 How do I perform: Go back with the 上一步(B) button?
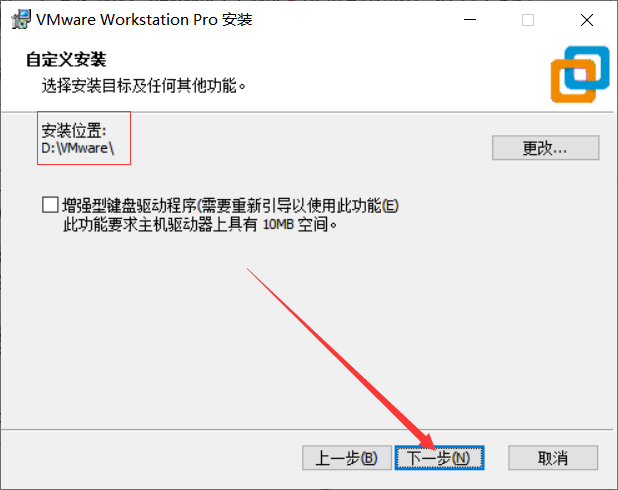(347, 458)
